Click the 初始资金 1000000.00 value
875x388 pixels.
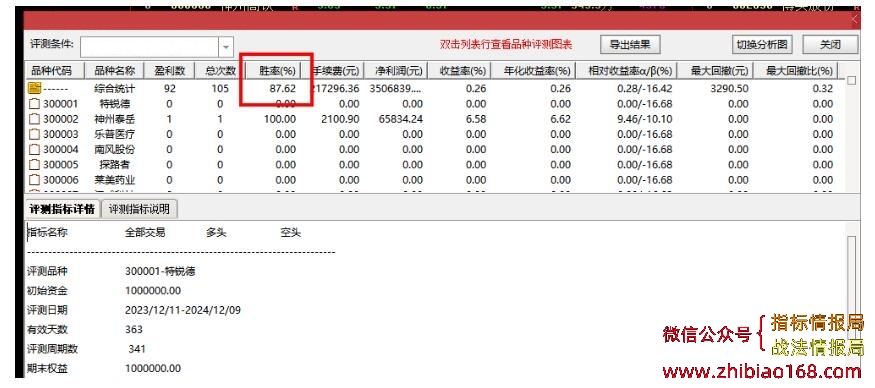[153, 291]
